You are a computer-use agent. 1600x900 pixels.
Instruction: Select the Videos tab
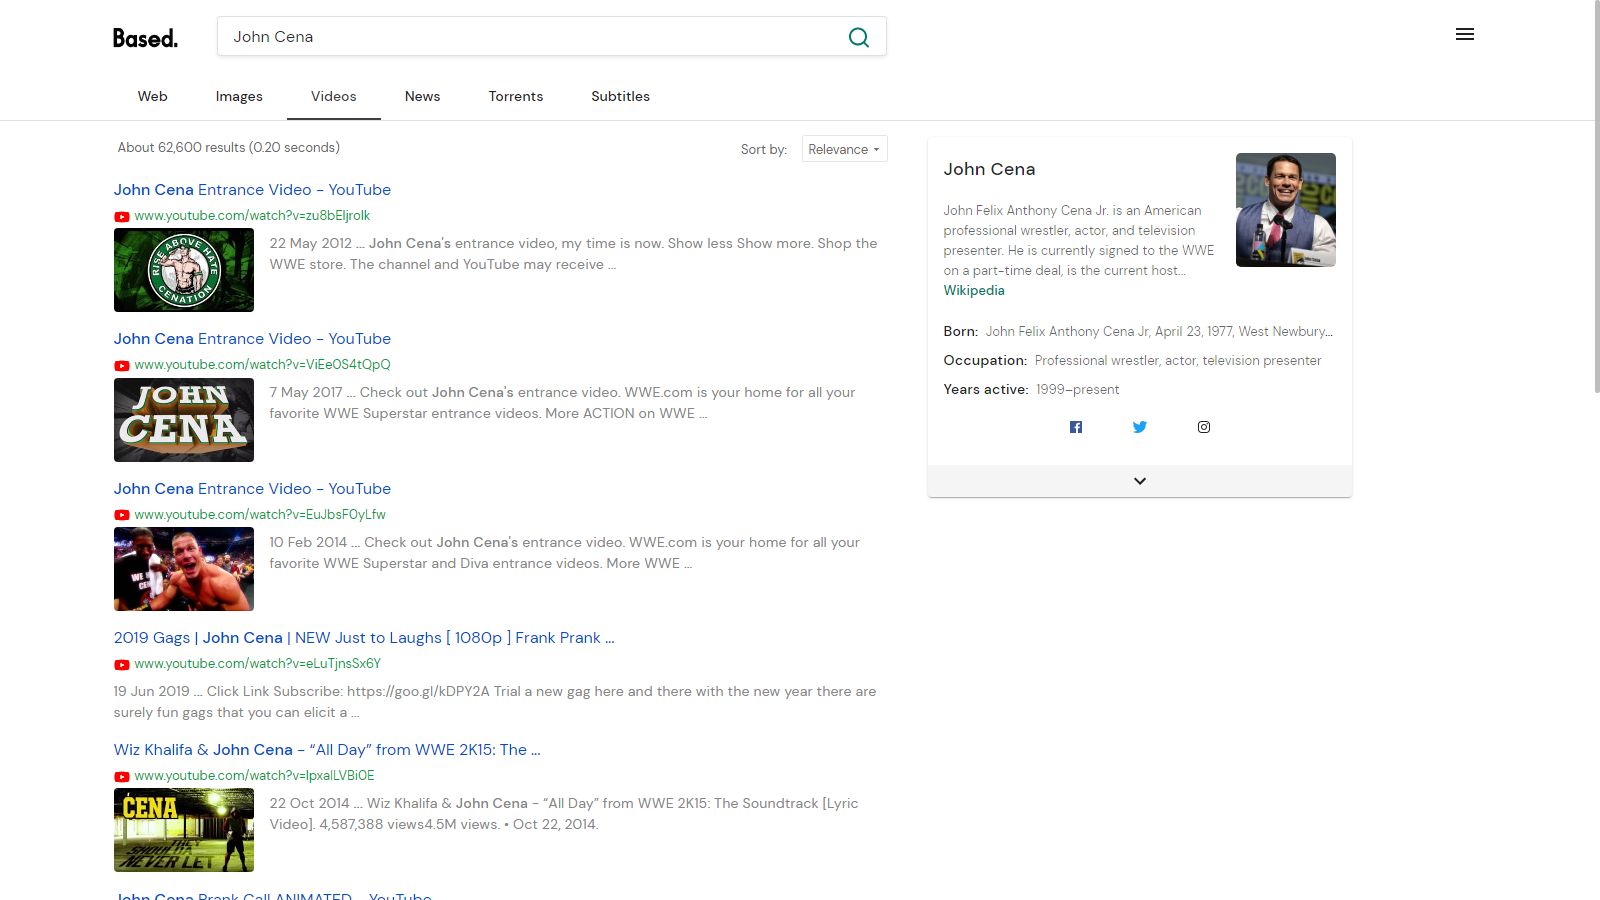[334, 96]
